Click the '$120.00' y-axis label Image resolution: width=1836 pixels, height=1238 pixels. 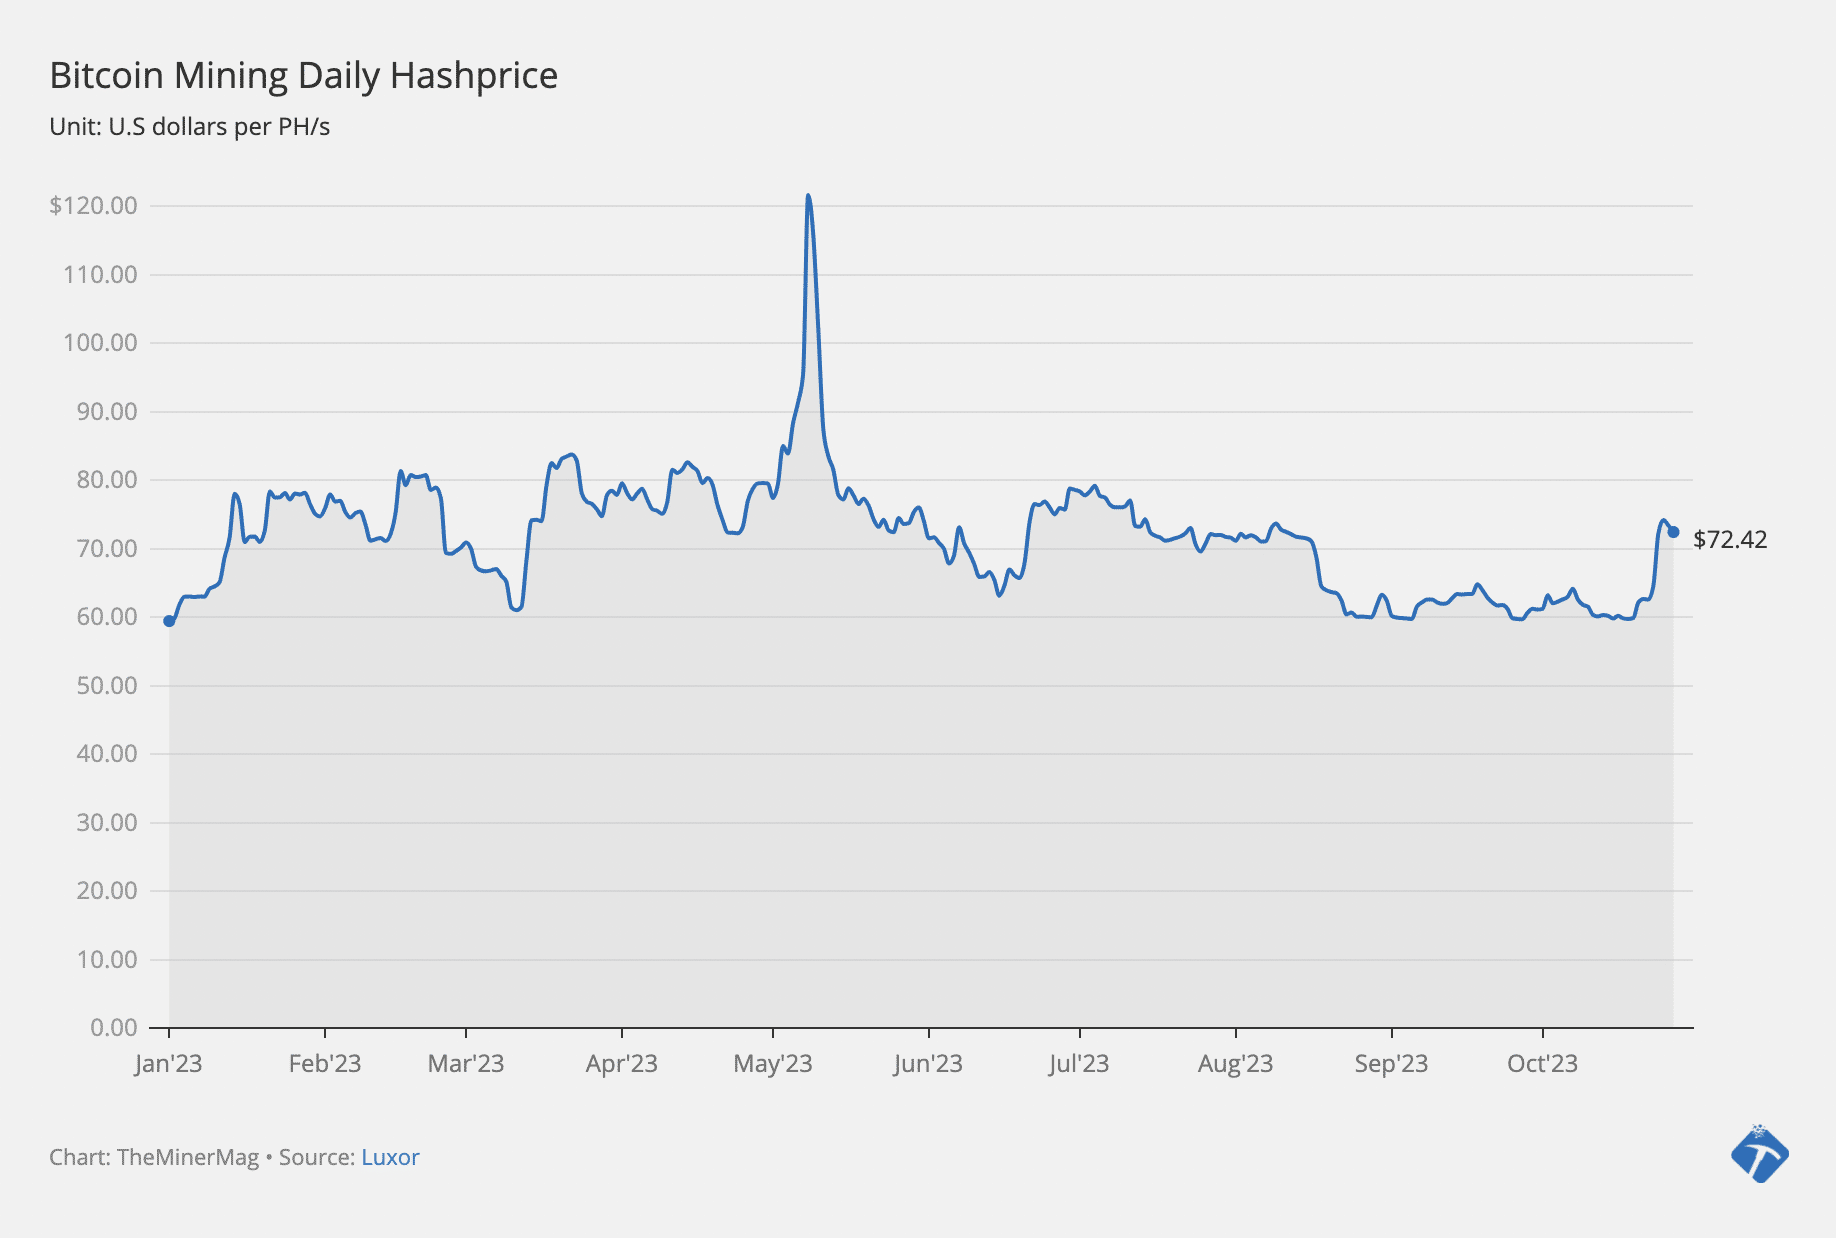(93, 205)
